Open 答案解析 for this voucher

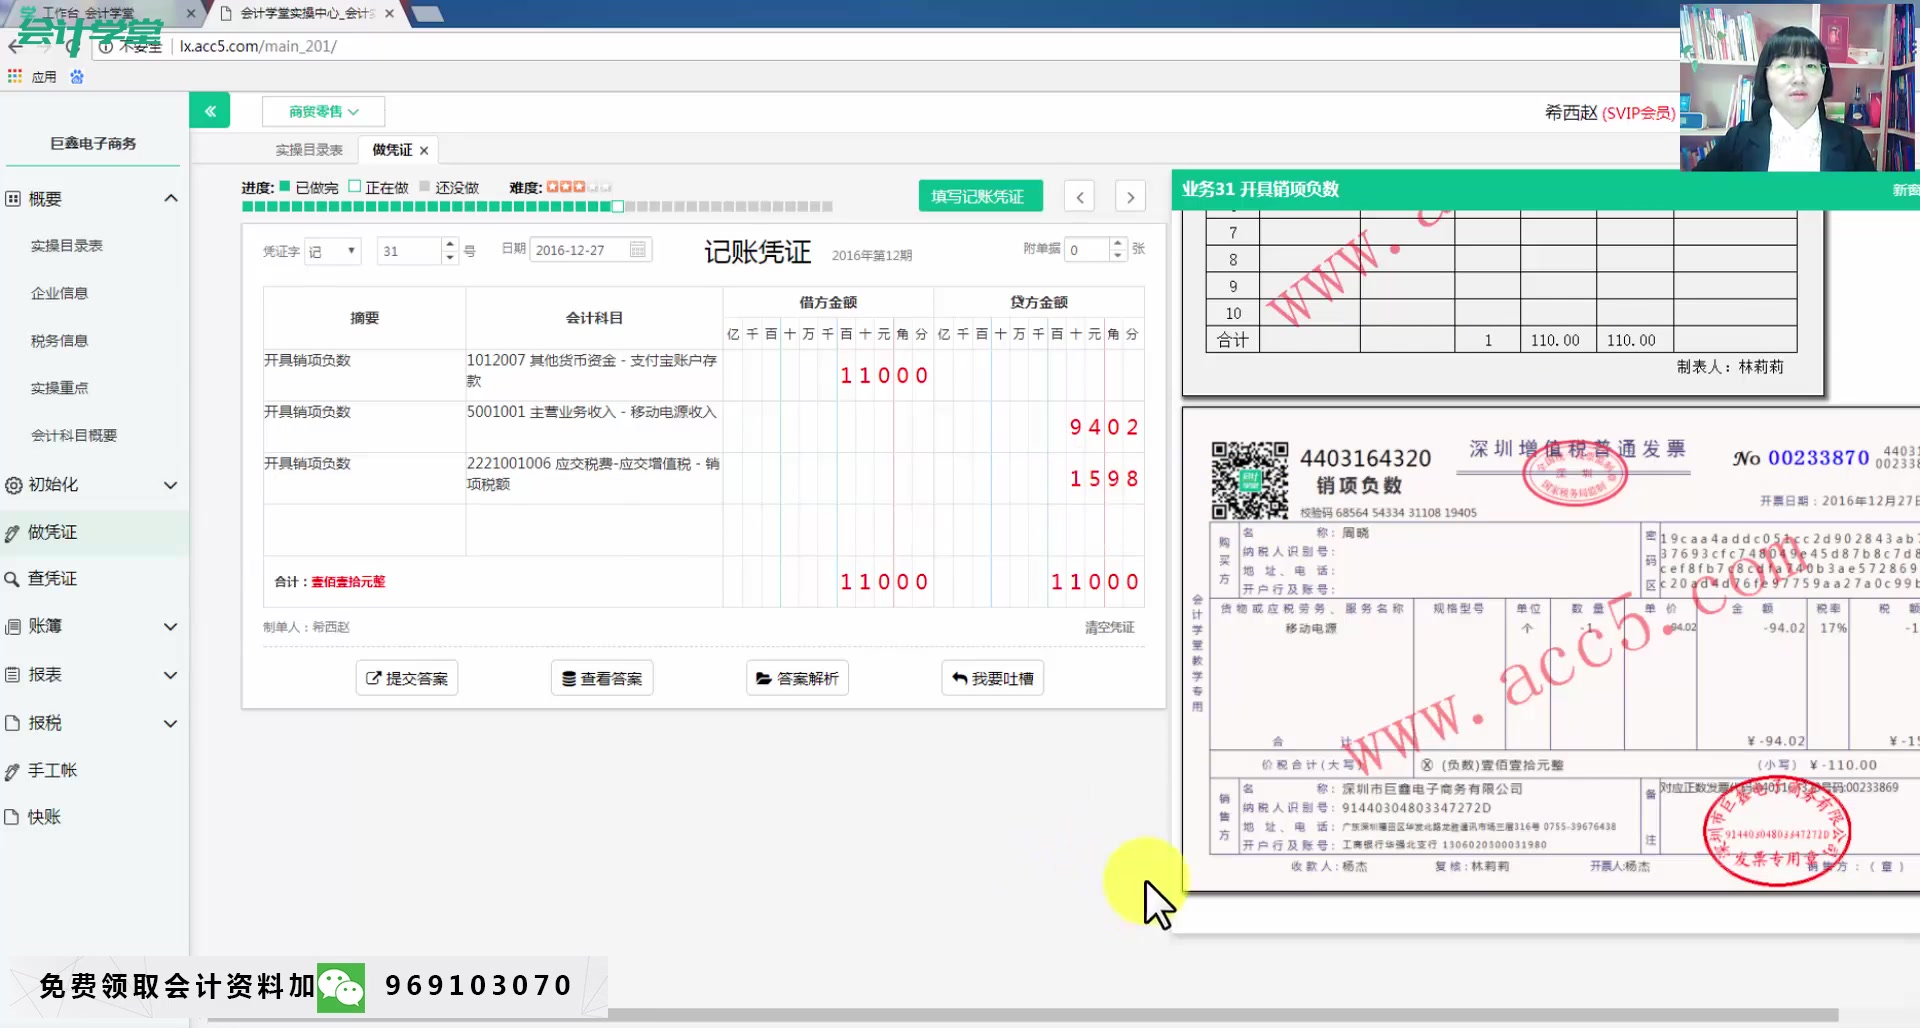pos(796,677)
